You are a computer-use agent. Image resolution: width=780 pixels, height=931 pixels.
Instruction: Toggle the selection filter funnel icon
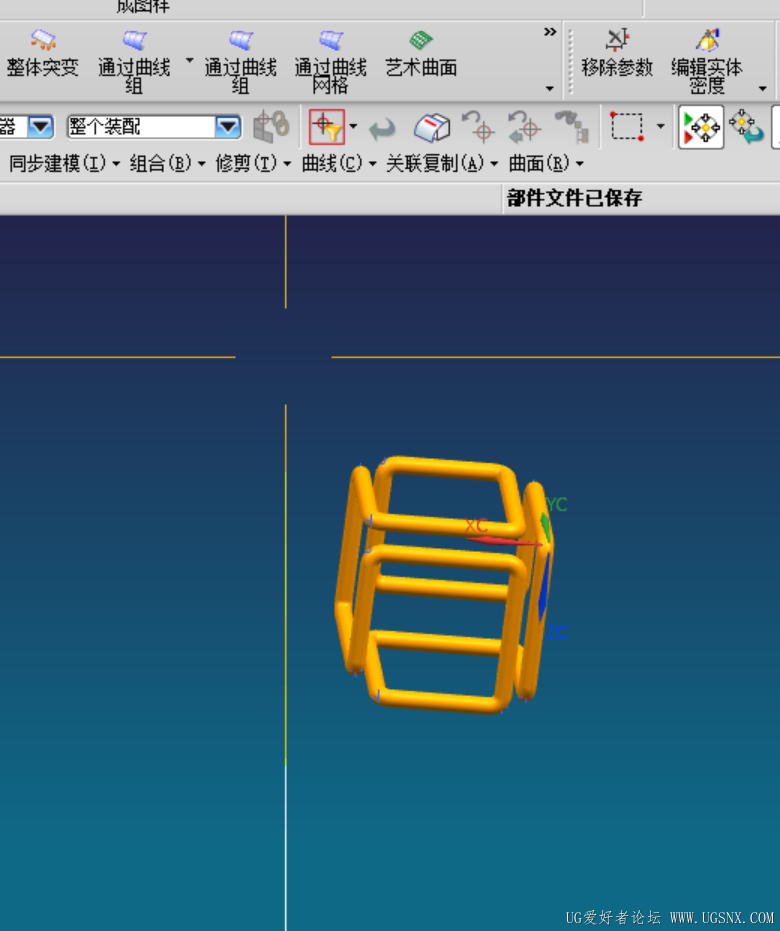326,126
